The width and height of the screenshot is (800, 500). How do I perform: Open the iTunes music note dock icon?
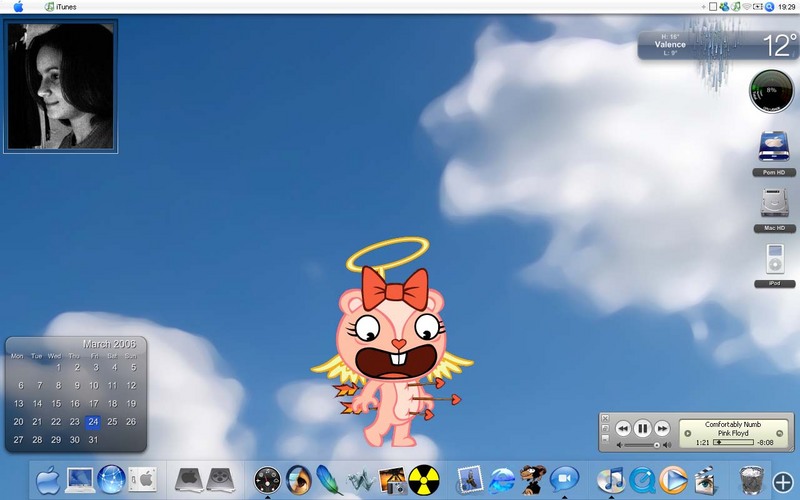(611, 480)
